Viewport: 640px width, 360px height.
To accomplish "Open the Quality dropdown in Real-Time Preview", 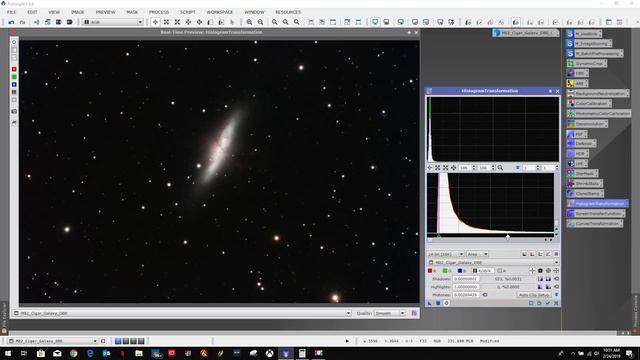I will click(389, 313).
